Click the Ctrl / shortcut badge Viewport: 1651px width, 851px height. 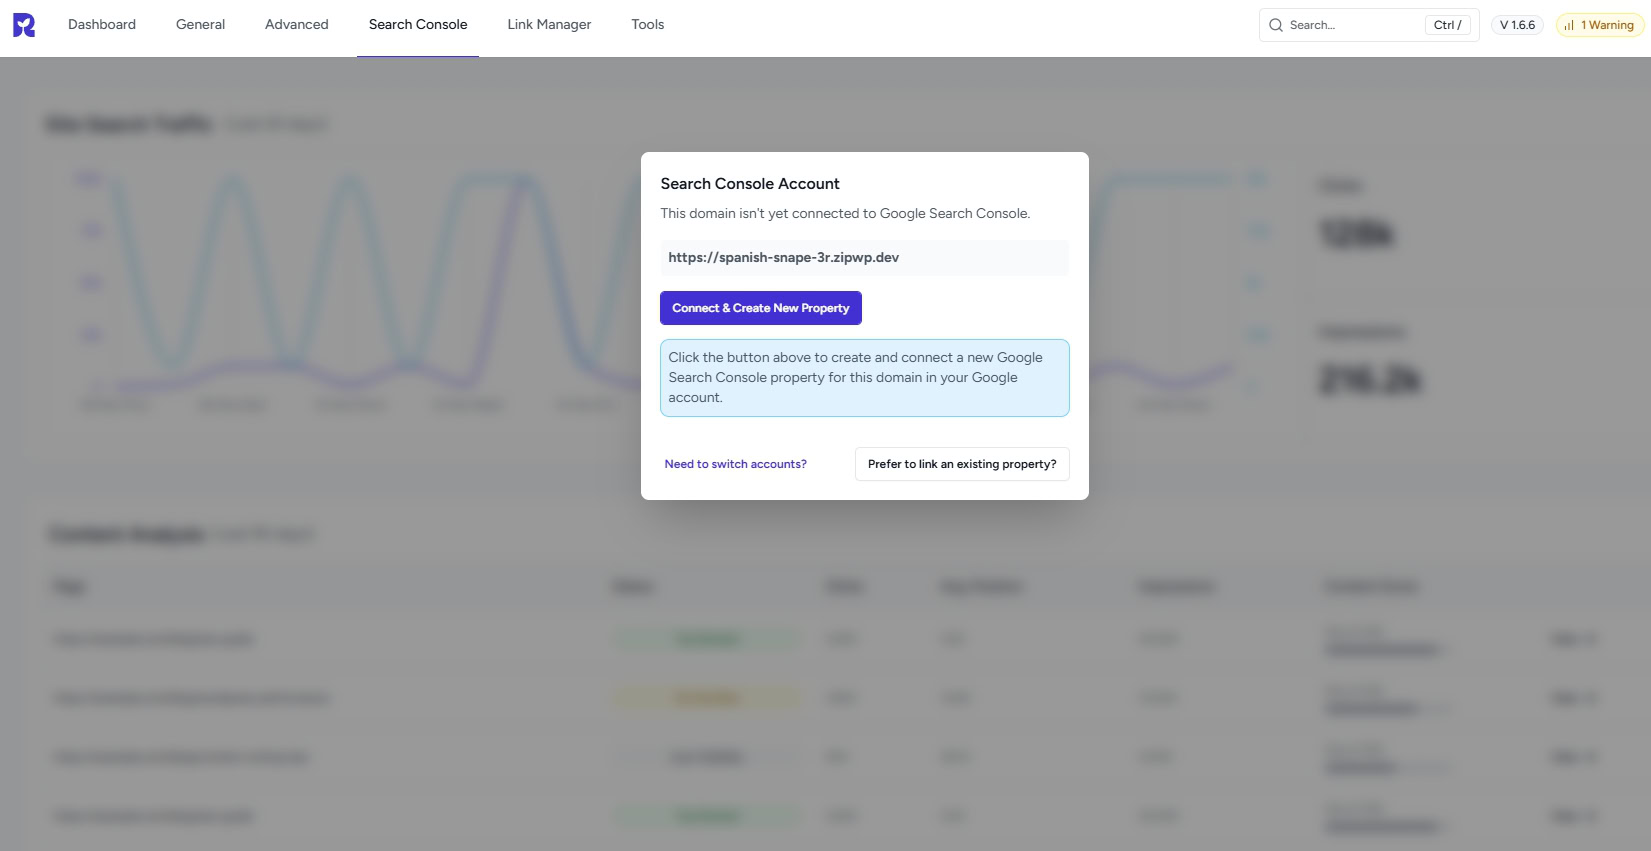point(1447,25)
